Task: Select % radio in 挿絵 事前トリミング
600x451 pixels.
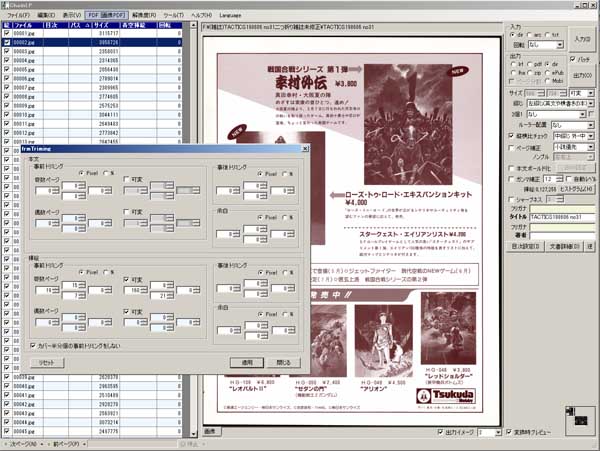Action: (106, 272)
